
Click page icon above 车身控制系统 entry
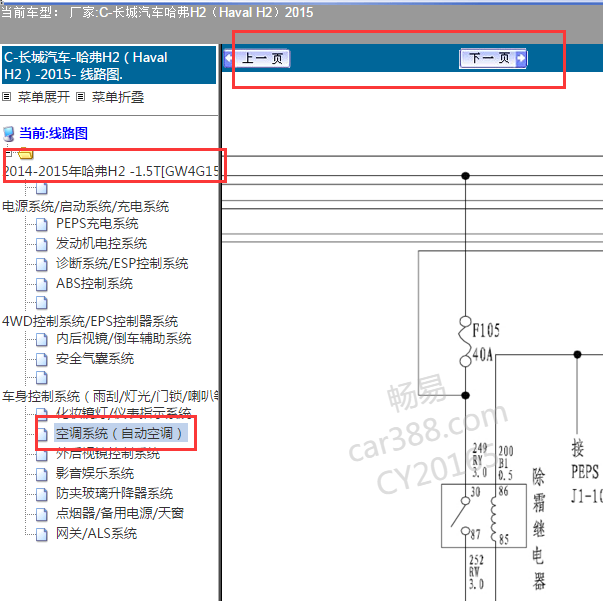point(42,378)
